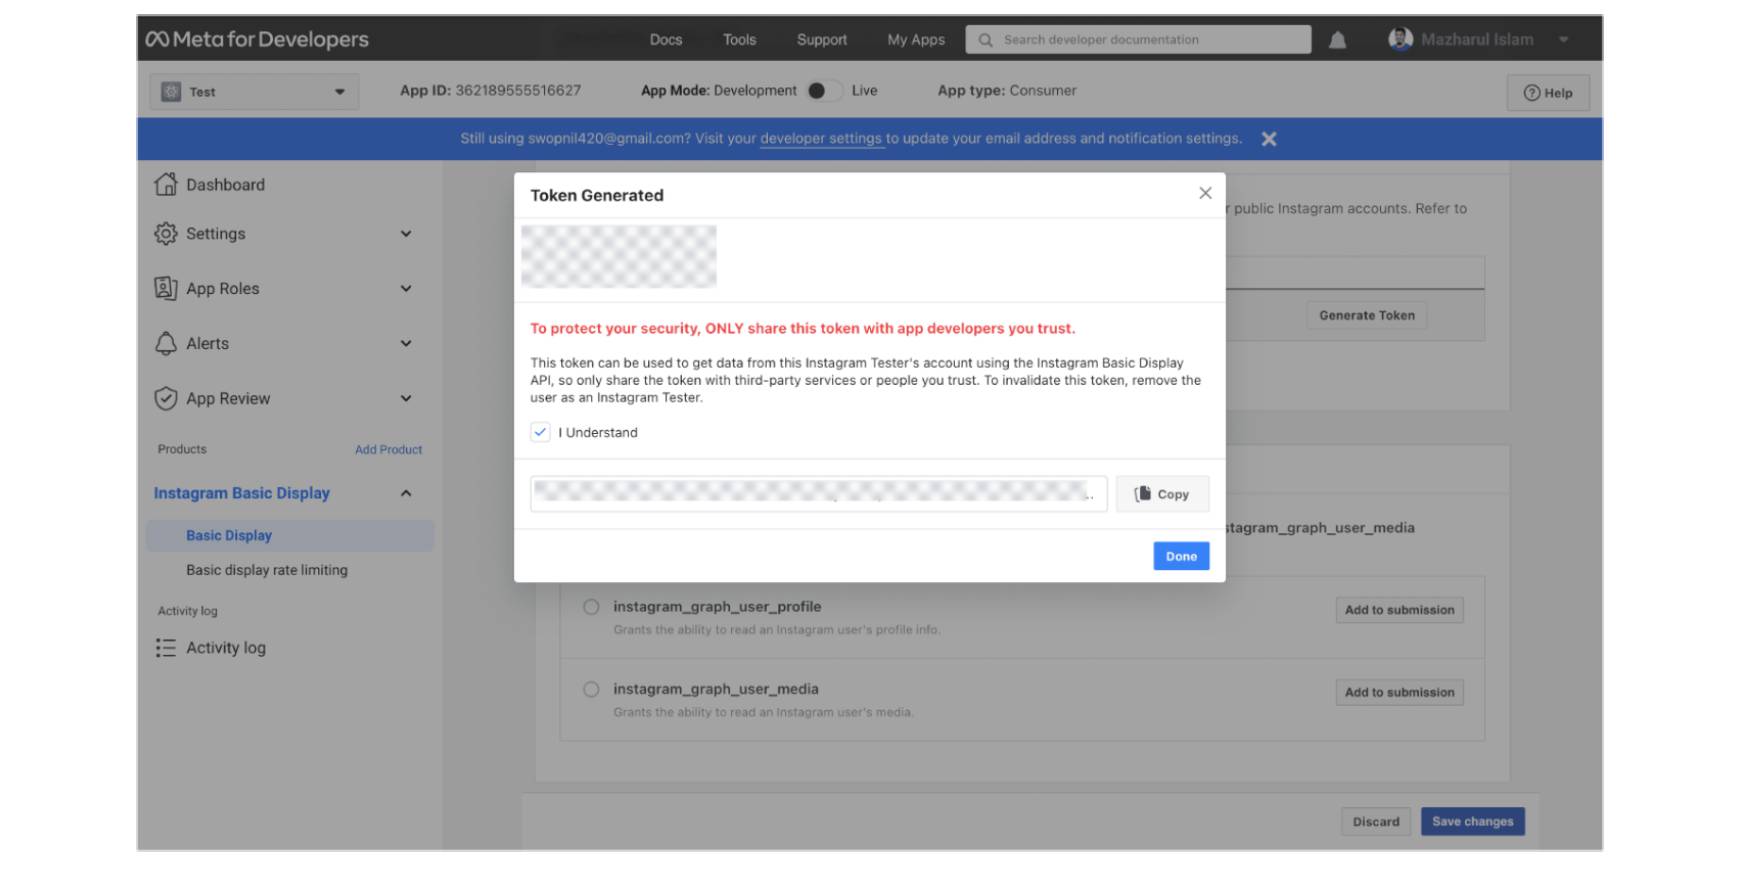Open the Activity log page
This screenshot has width=1740, height=879.
pyautogui.click(x=226, y=648)
